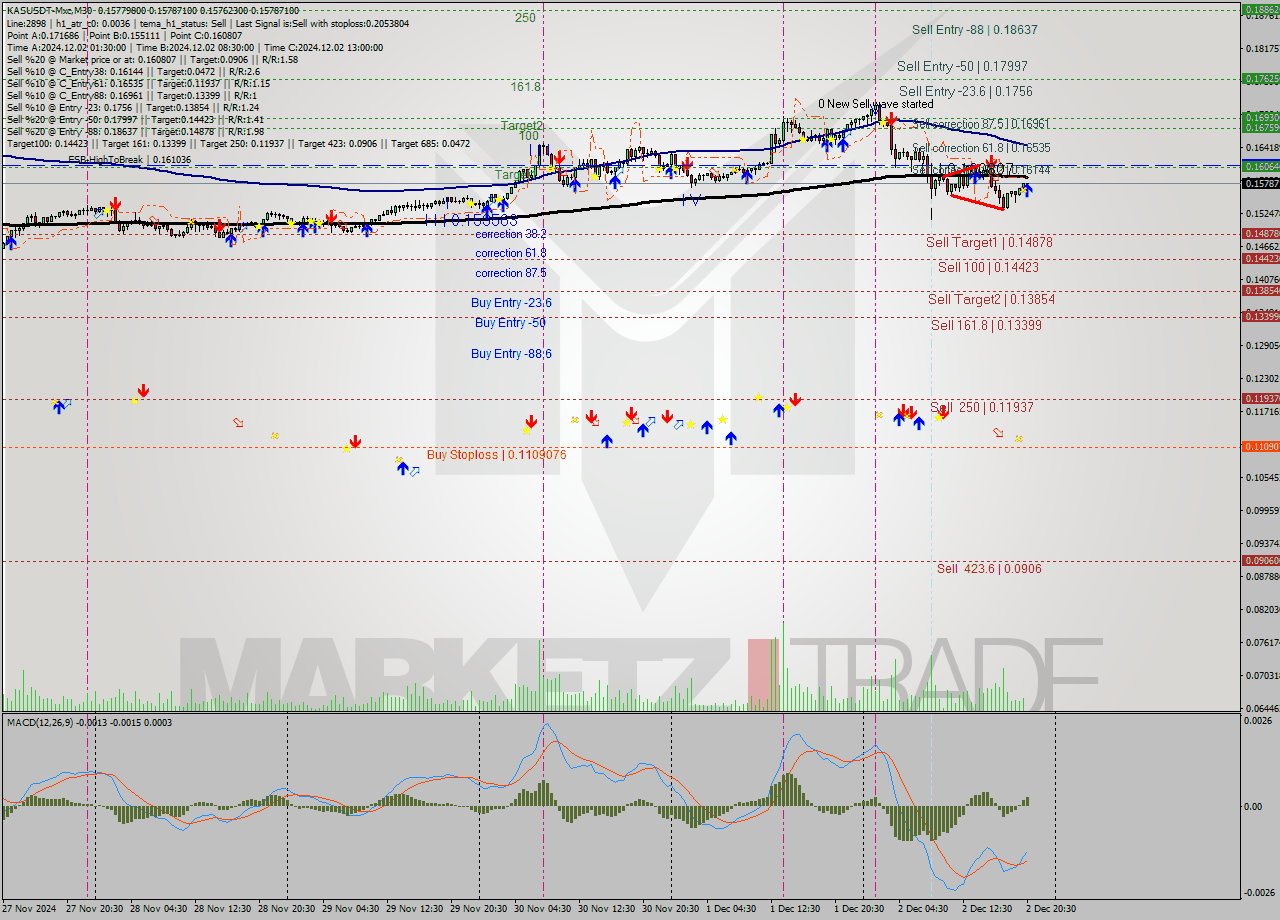Screen dimensions: 1280x920
Task: Click the green '250' Fibonacci level label
Action: click(526, 17)
